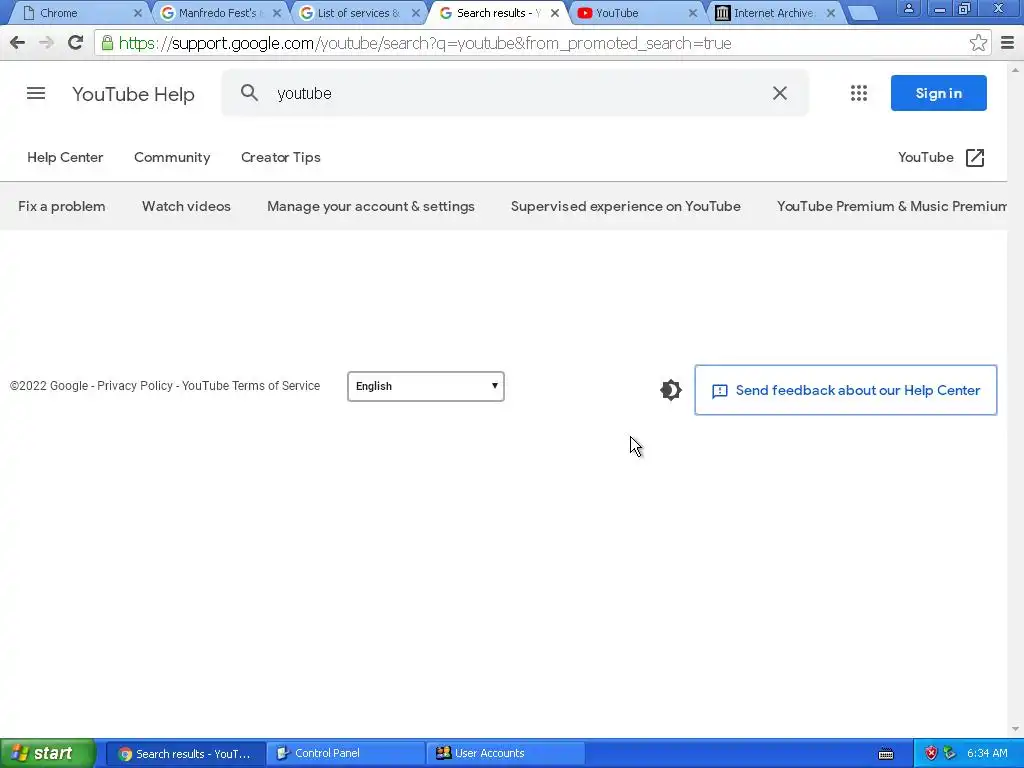1024x768 pixels.
Task: Select Supervised experience on YouTube
Action: [x=626, y=206]
